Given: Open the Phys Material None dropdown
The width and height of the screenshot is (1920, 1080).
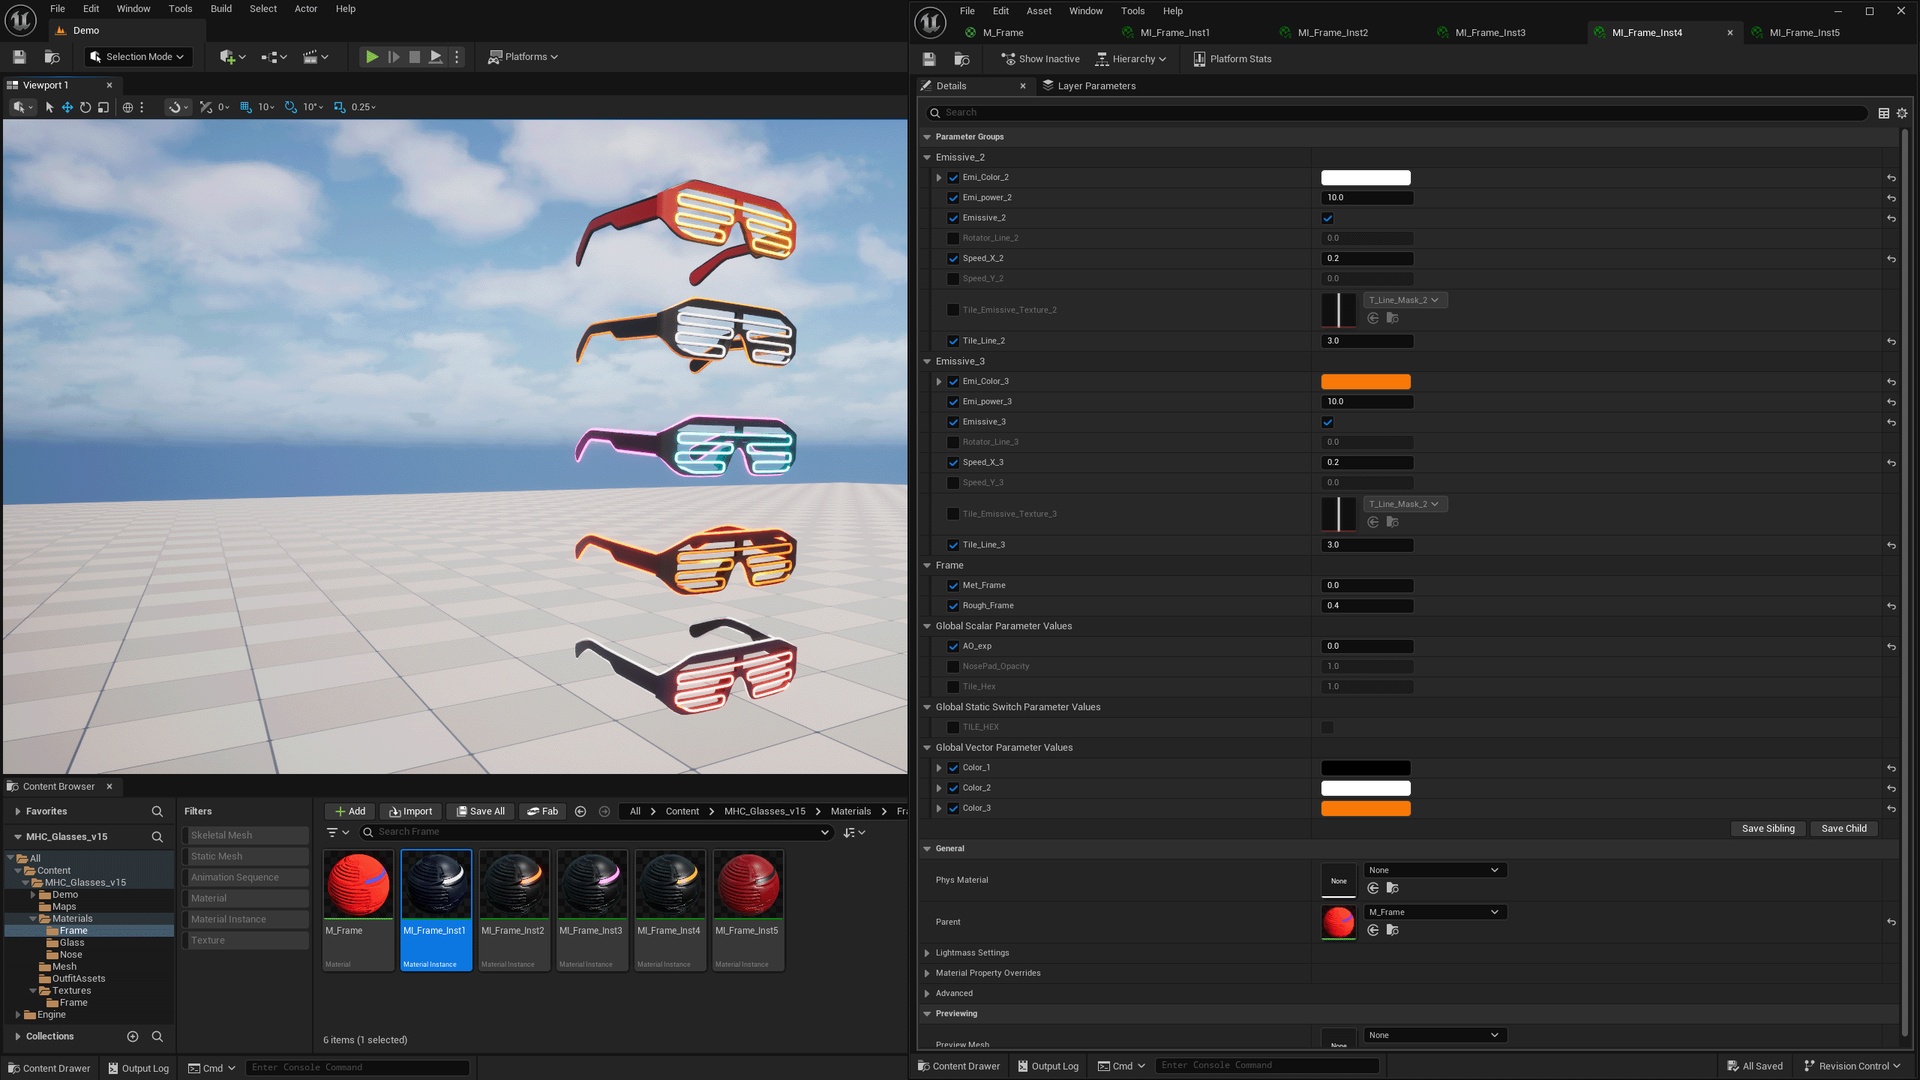Looking at the screenshot, I should pyautogui.click(x=1434, y=870).
